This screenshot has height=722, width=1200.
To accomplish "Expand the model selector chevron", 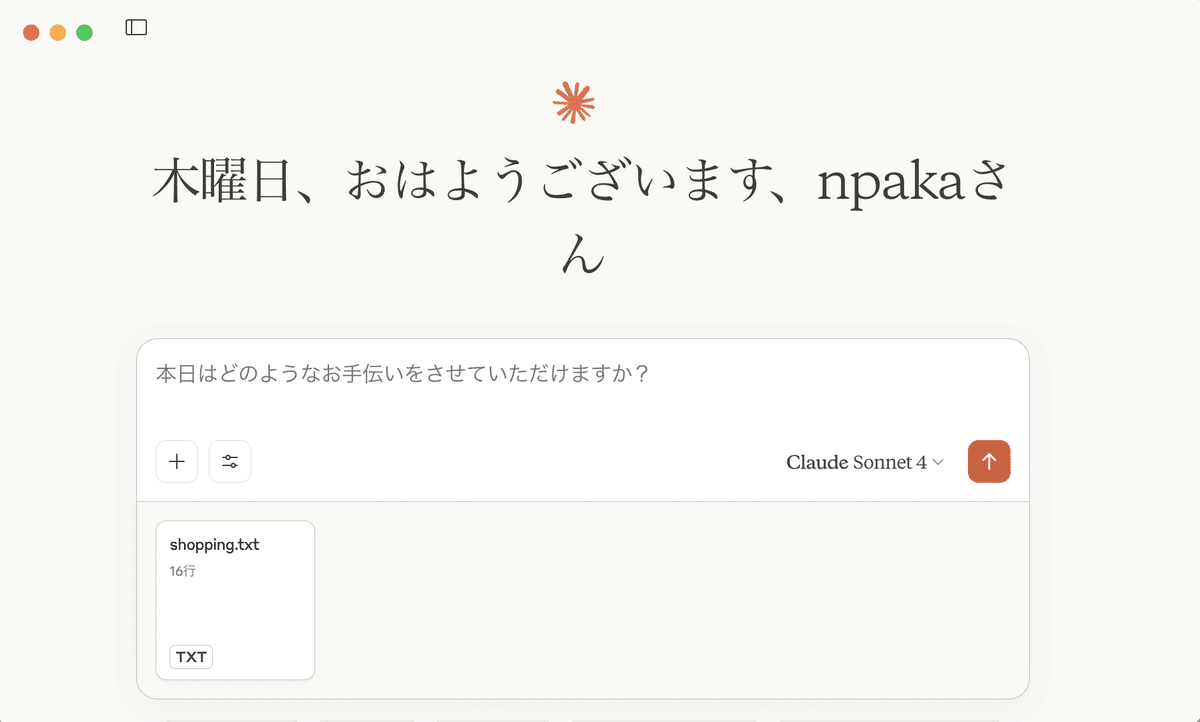I will click(937, 463).
